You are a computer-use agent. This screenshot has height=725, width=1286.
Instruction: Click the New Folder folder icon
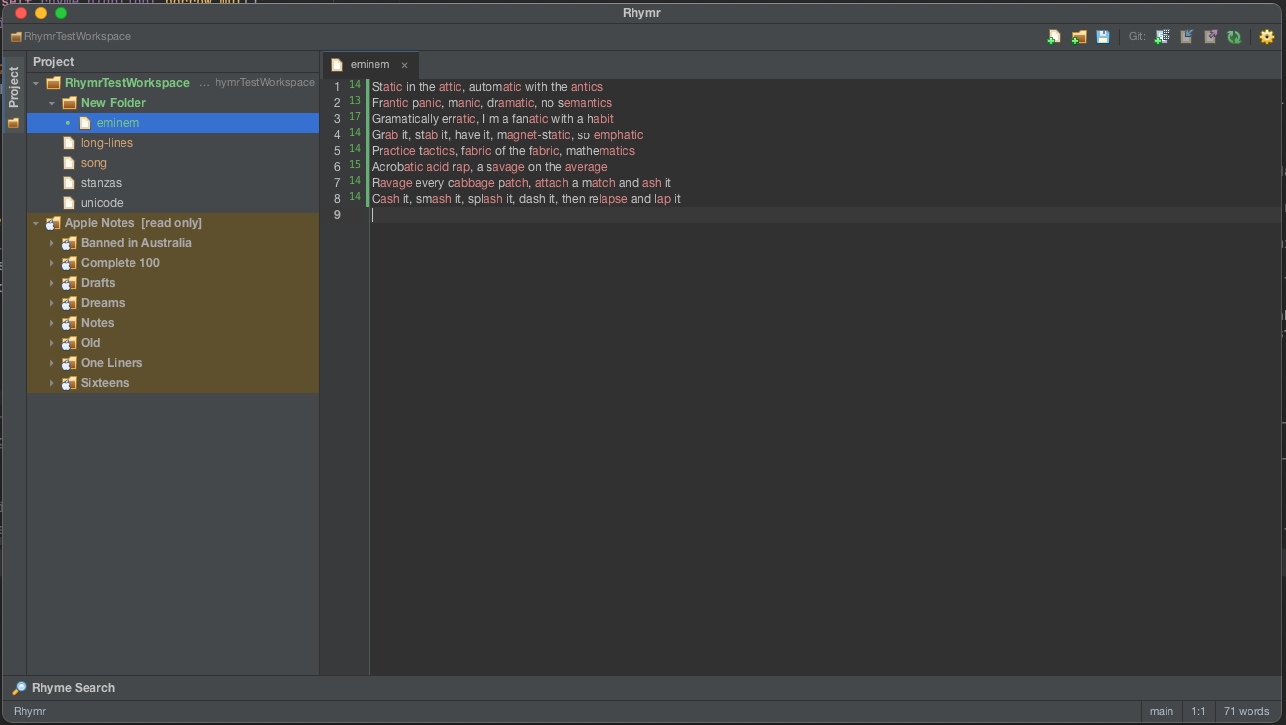pos(69,103)
